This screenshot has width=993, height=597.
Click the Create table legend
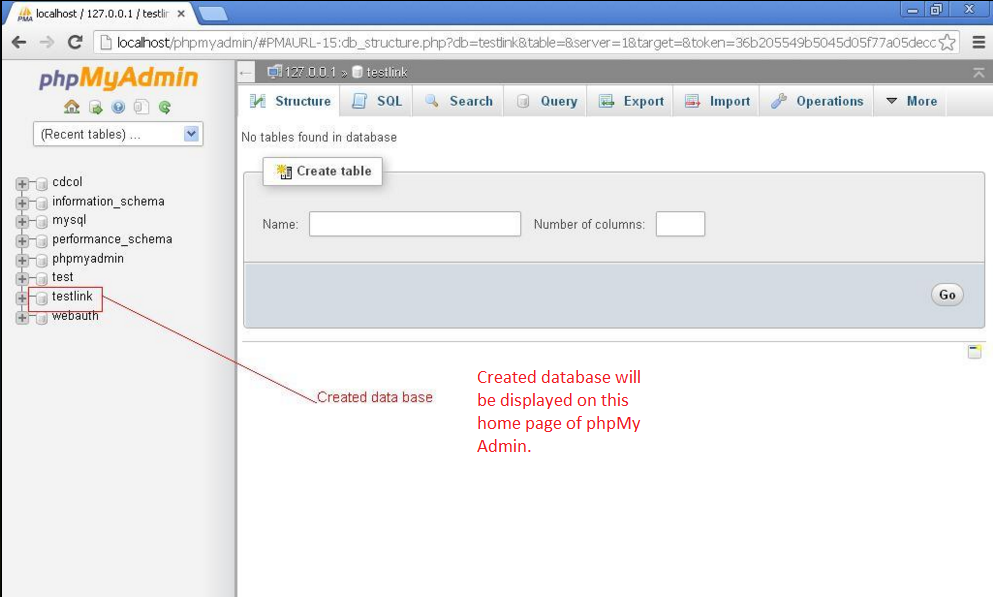tap(322, 171)
